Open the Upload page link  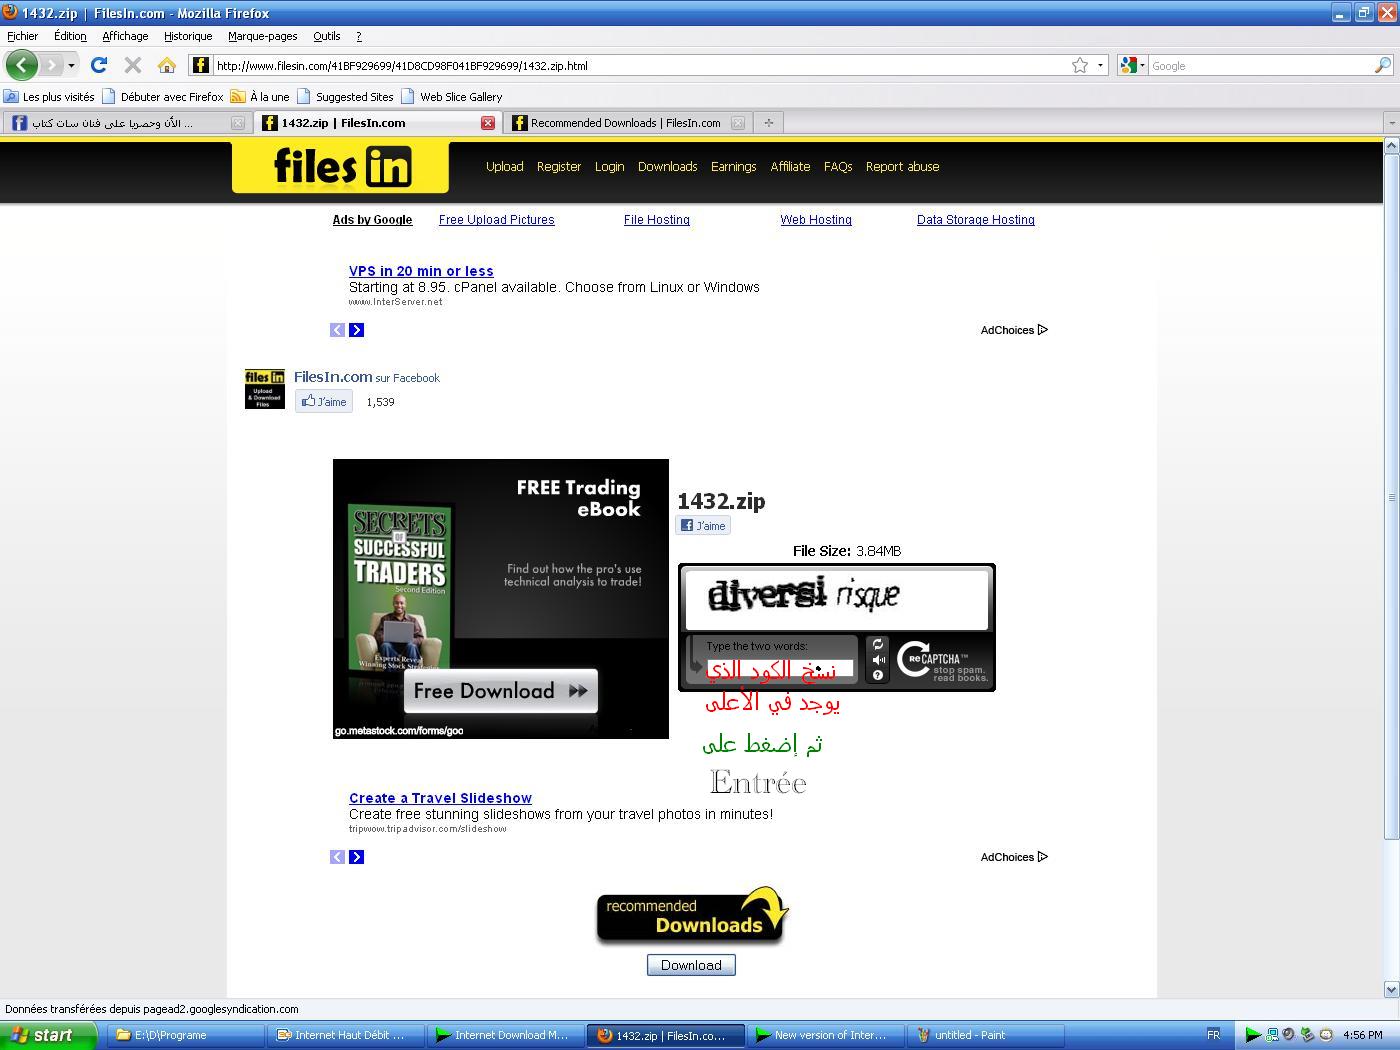(504, 167)
